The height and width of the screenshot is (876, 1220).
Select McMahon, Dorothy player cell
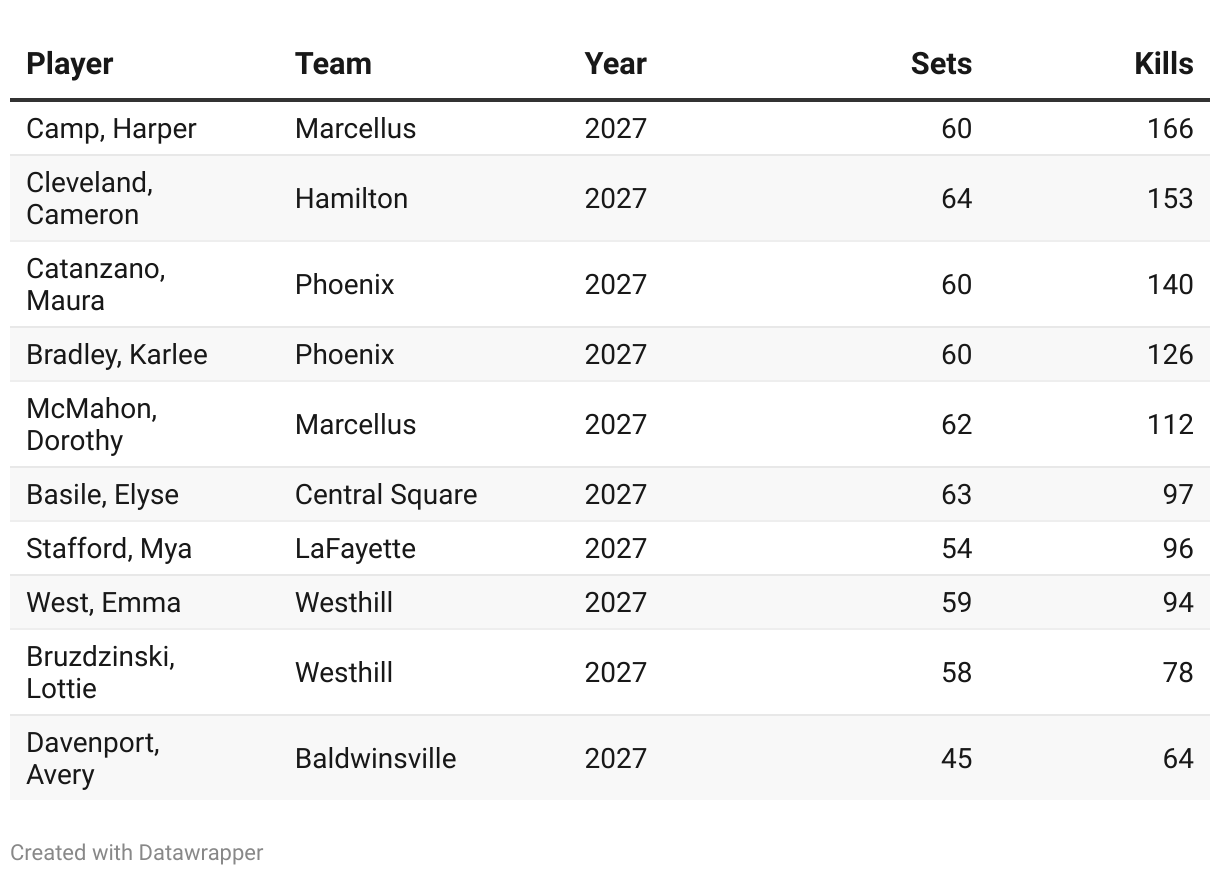pos(91,424)
